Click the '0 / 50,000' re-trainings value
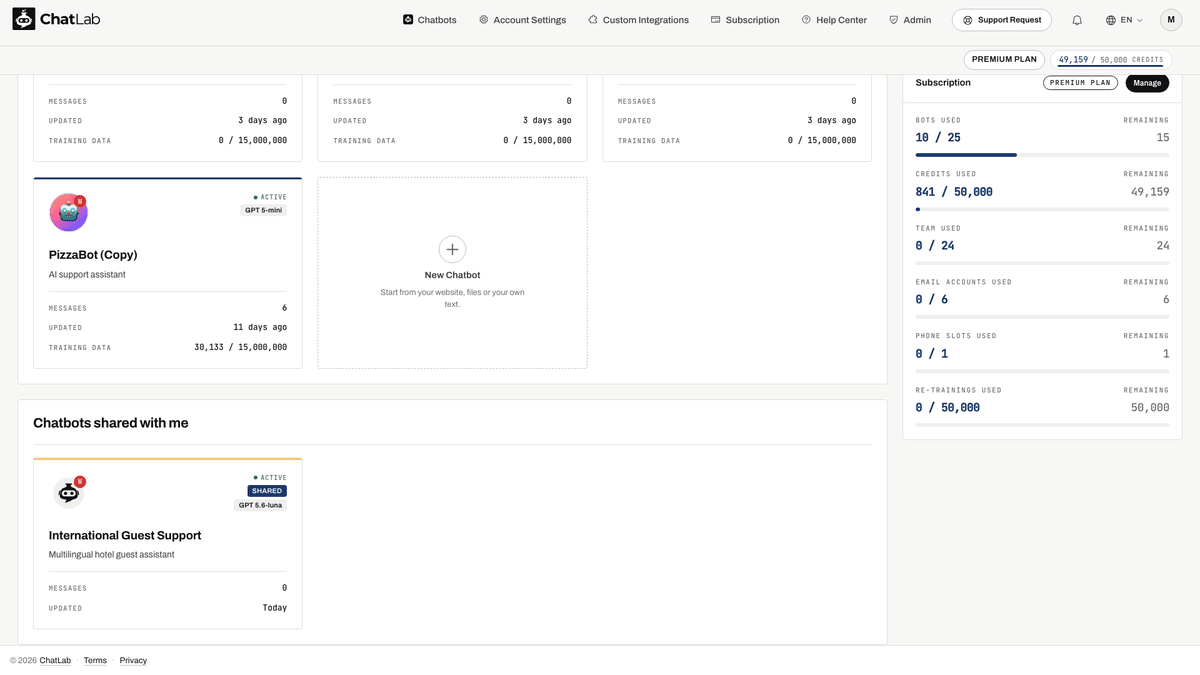 (948, 407)
